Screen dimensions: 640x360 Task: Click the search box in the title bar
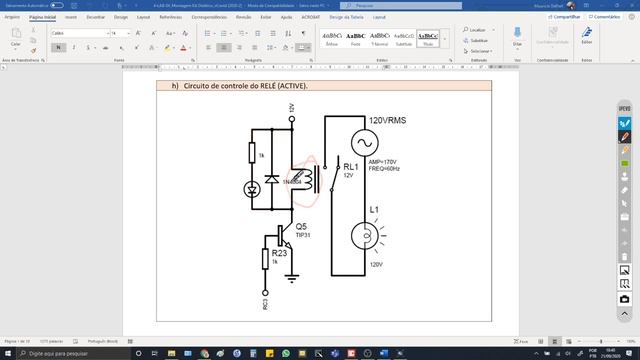pos(401,5)
